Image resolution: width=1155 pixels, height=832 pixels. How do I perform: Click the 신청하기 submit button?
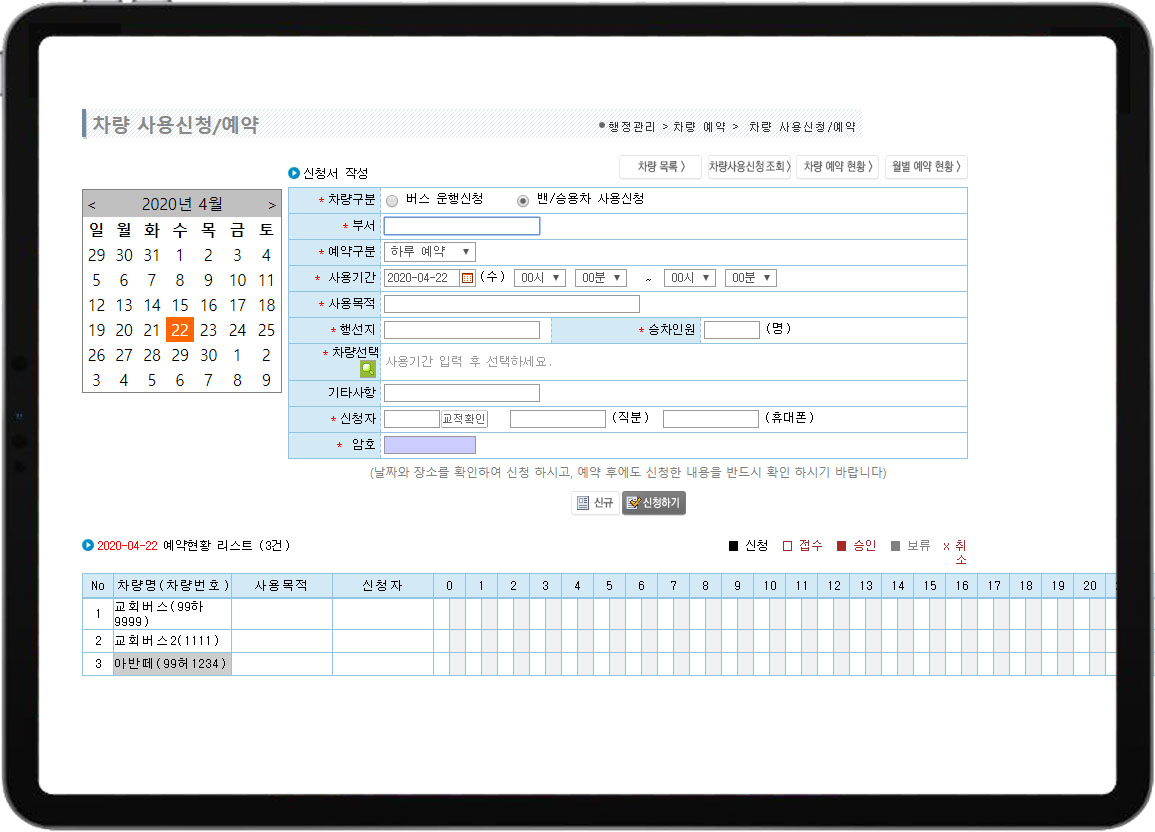click(x=654, y=503)
